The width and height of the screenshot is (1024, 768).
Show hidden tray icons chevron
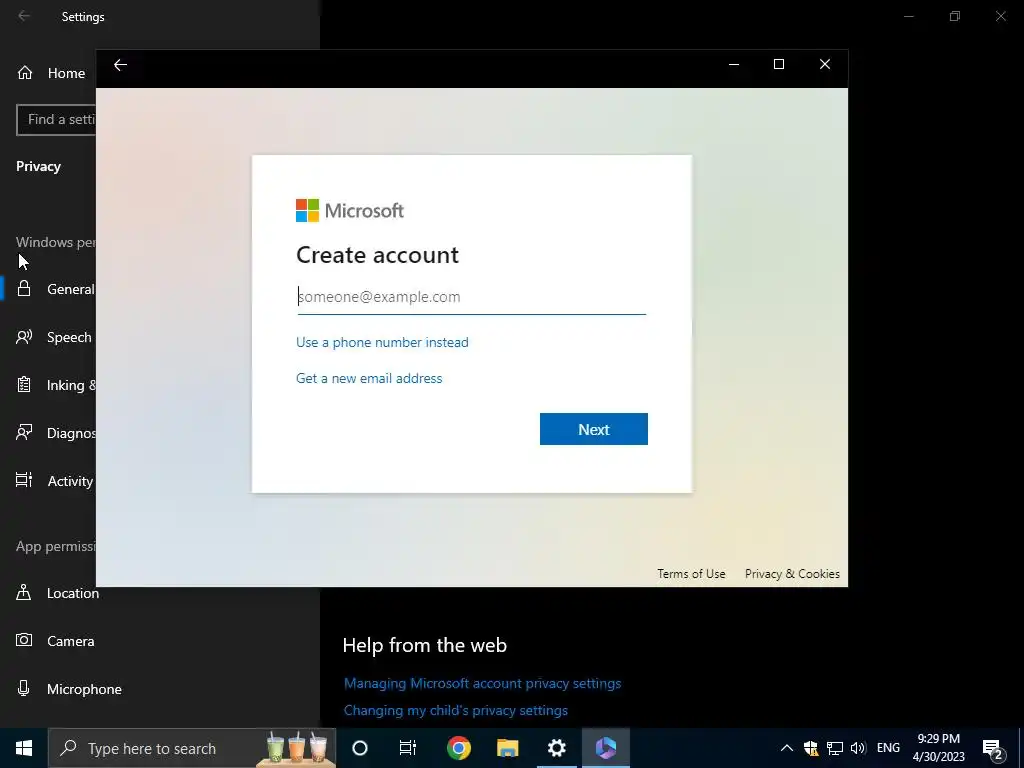[x=787, y=748]
